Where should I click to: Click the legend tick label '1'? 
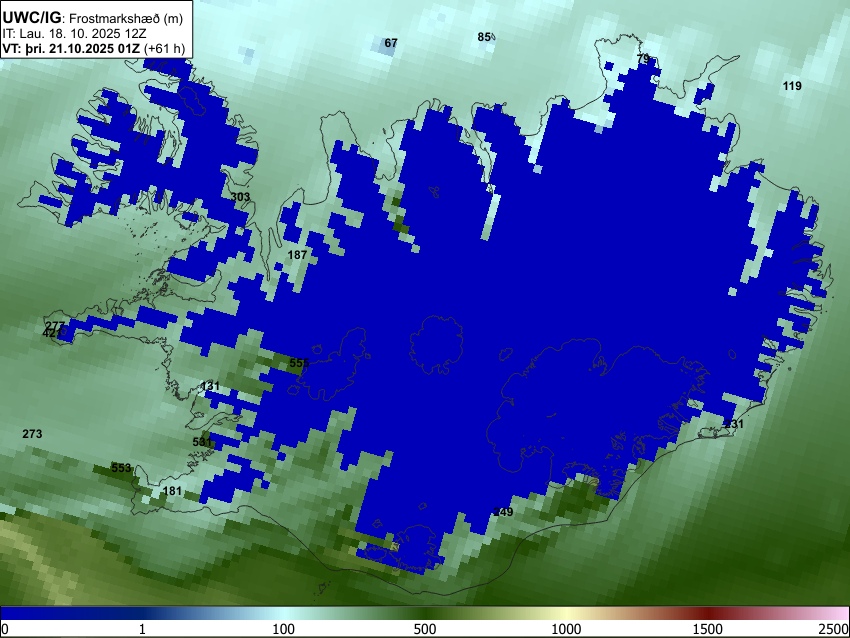coord(142,629)
